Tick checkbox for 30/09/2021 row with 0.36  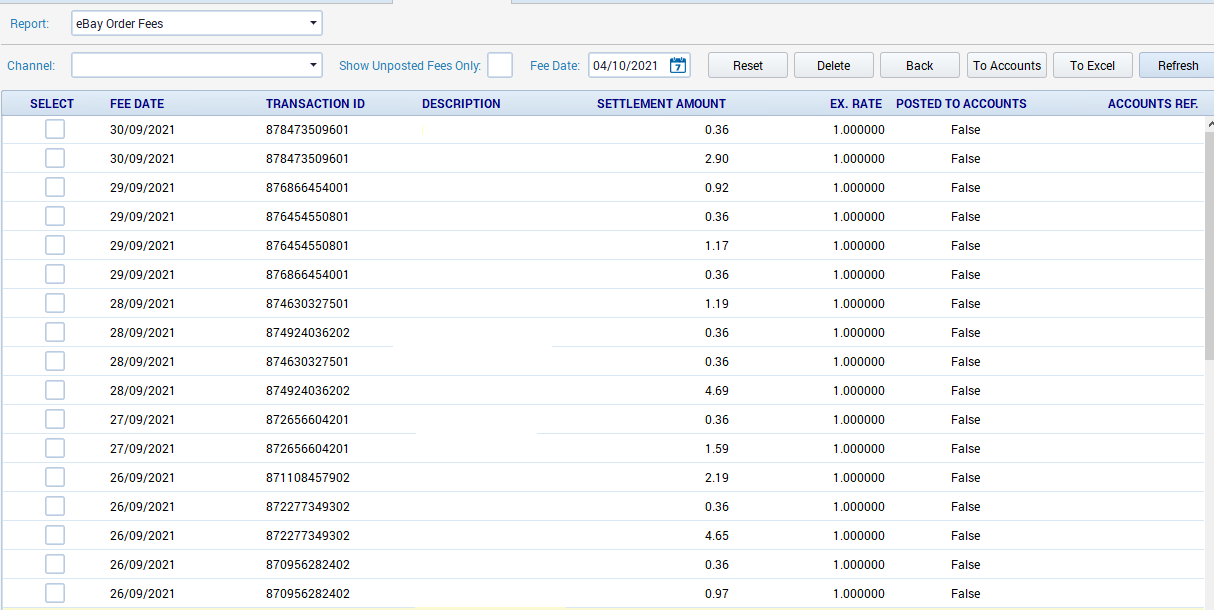[x=55, y=129]
